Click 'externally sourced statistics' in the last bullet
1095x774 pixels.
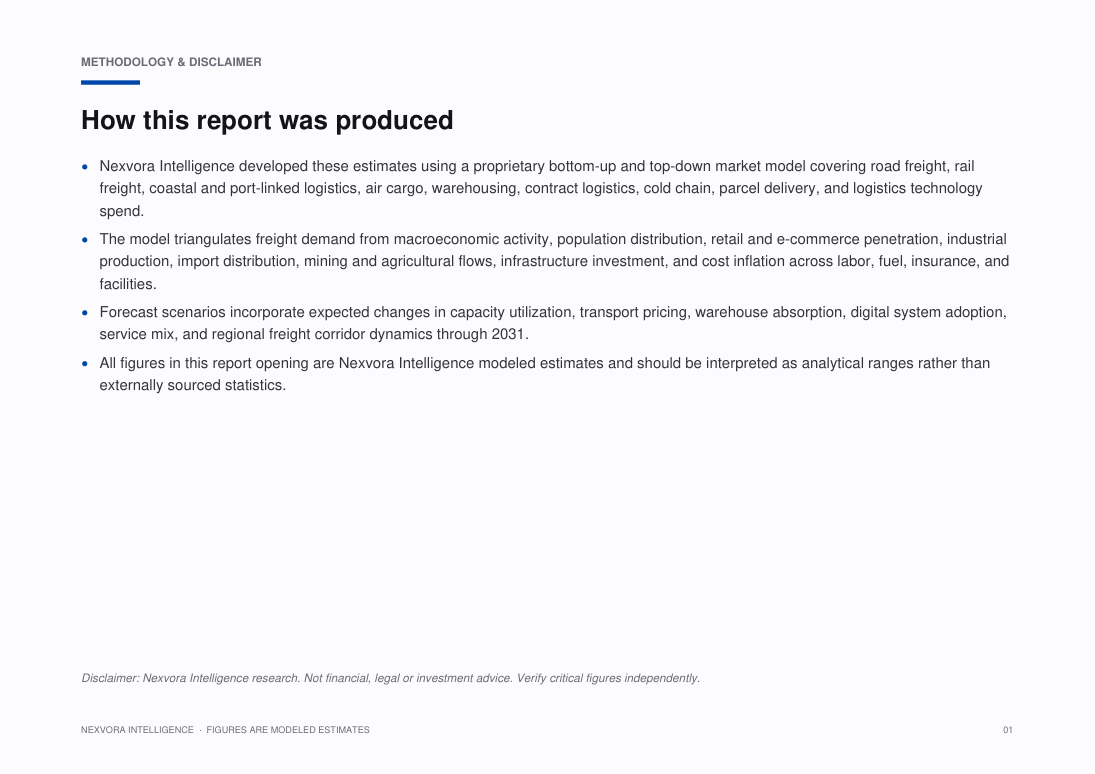click(191, 386)
